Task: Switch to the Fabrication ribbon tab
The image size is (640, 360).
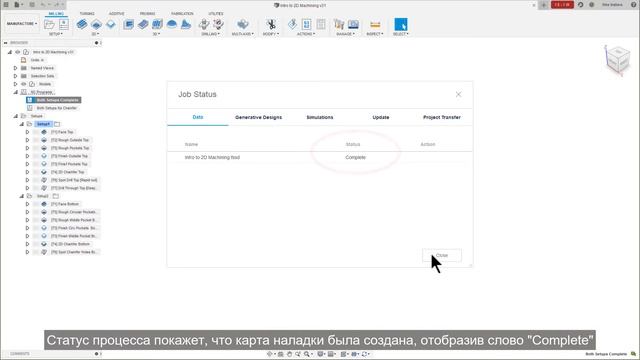Action: point(182,13)
